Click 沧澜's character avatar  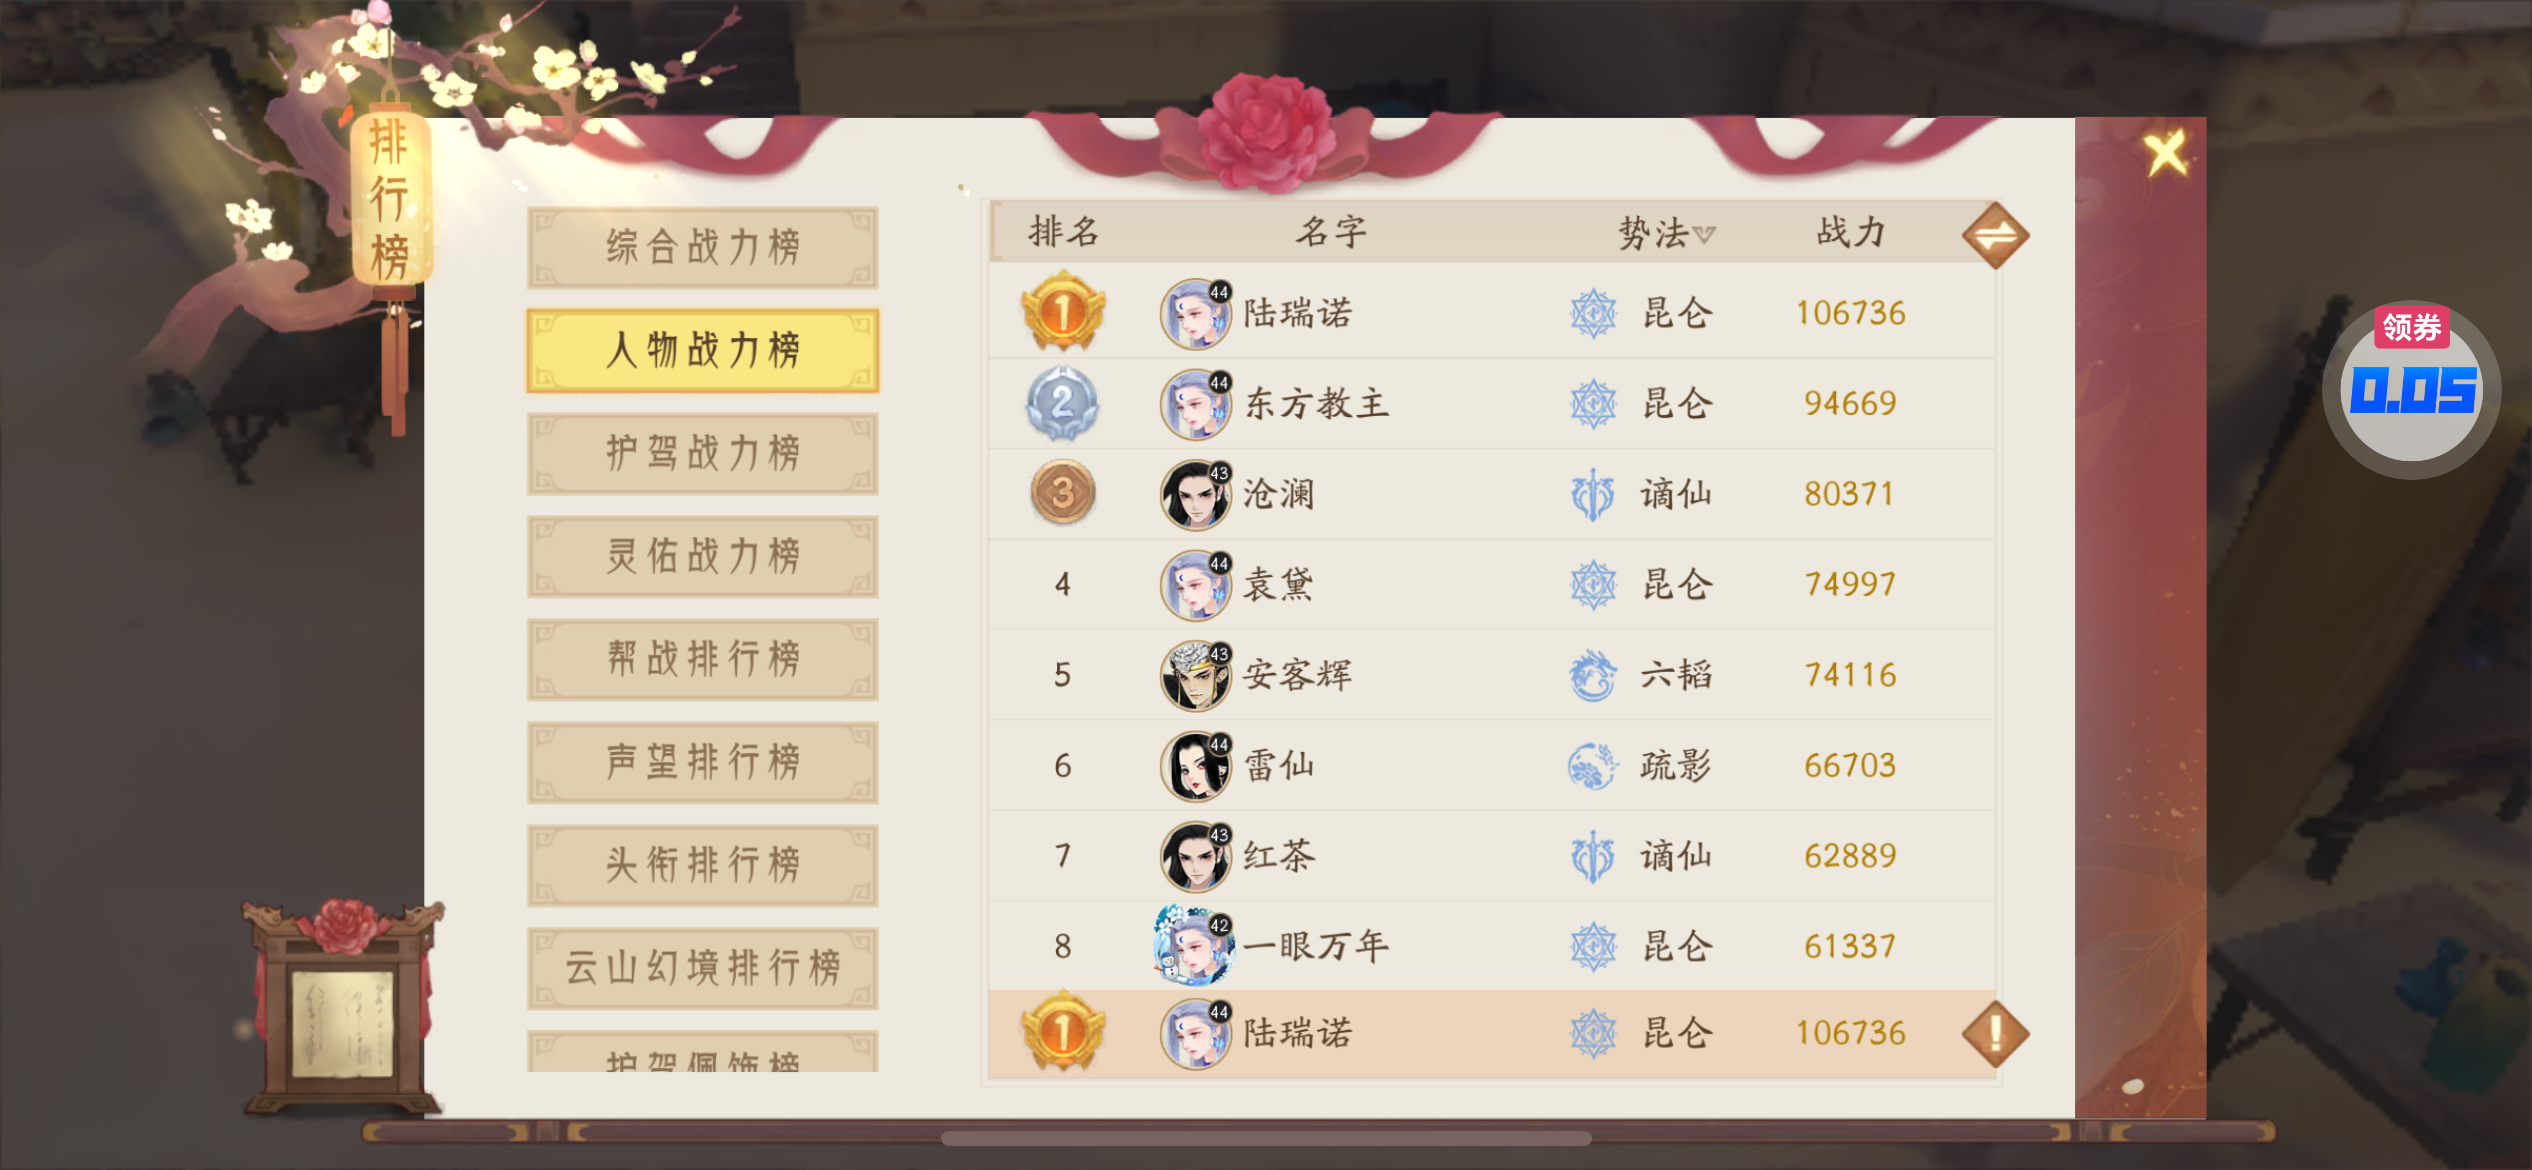1195,495
